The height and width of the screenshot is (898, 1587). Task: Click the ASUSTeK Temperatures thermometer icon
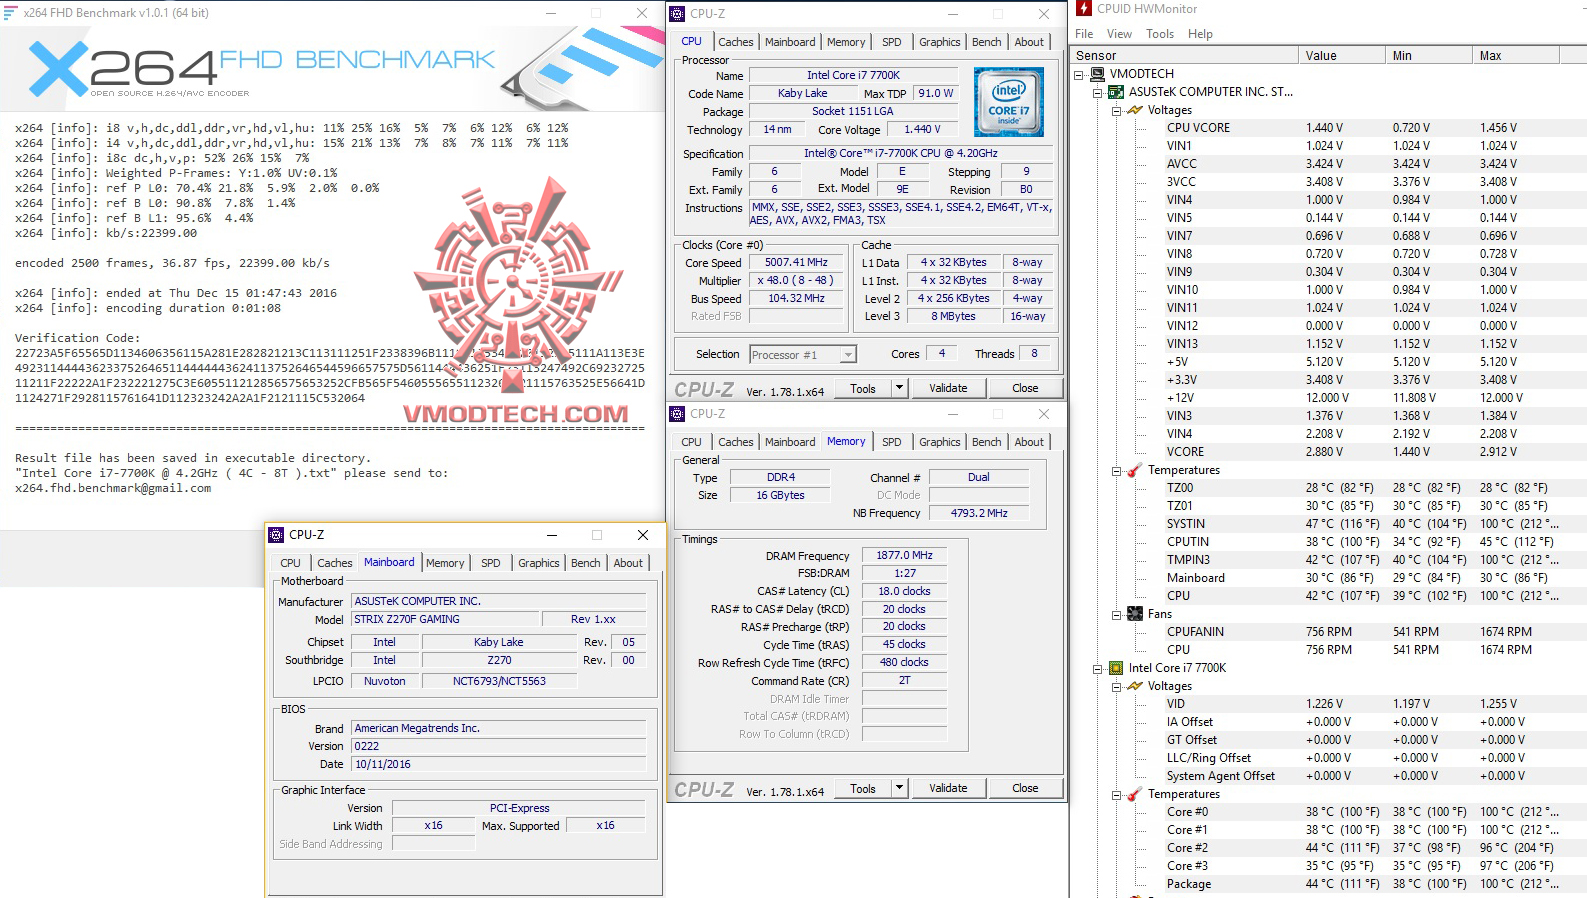[1135, 470]
